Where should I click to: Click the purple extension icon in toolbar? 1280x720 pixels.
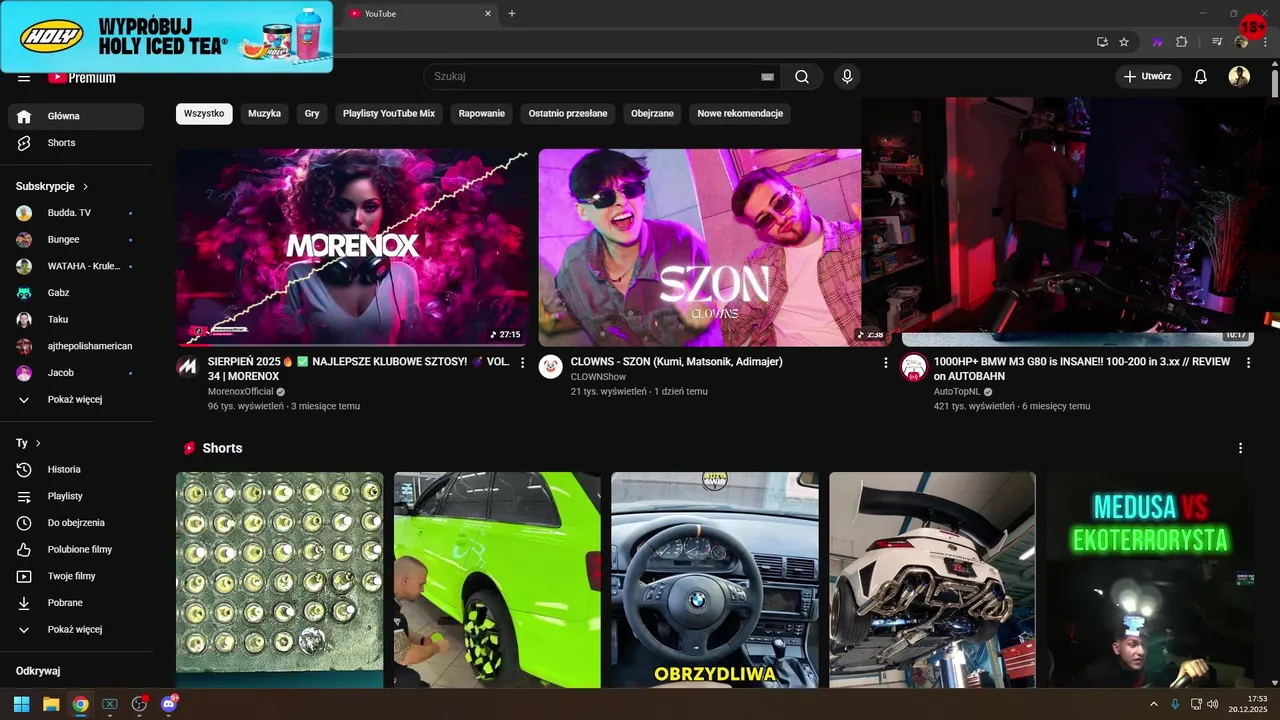pyautogui.click(x=1158, y=42)
